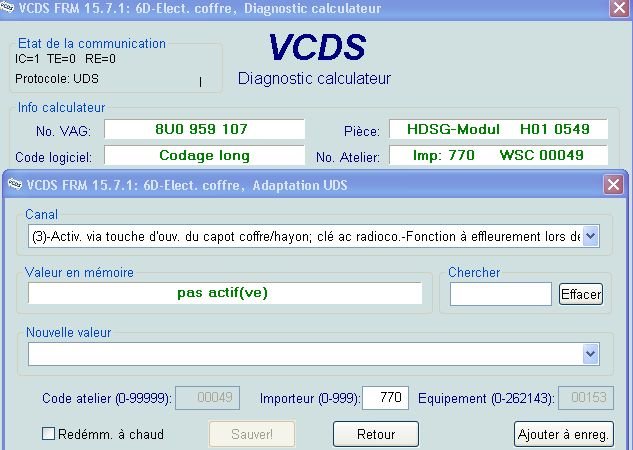Click the 'Codage long' software code value
The image size is (633, 450).
[x=204, y=155]
